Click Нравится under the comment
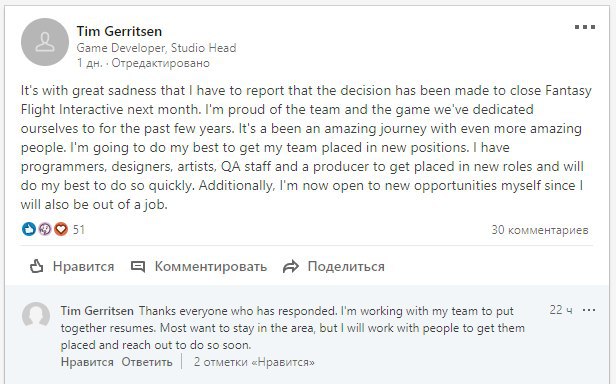Viewport: 616px width, 384px height. [87, 362]
